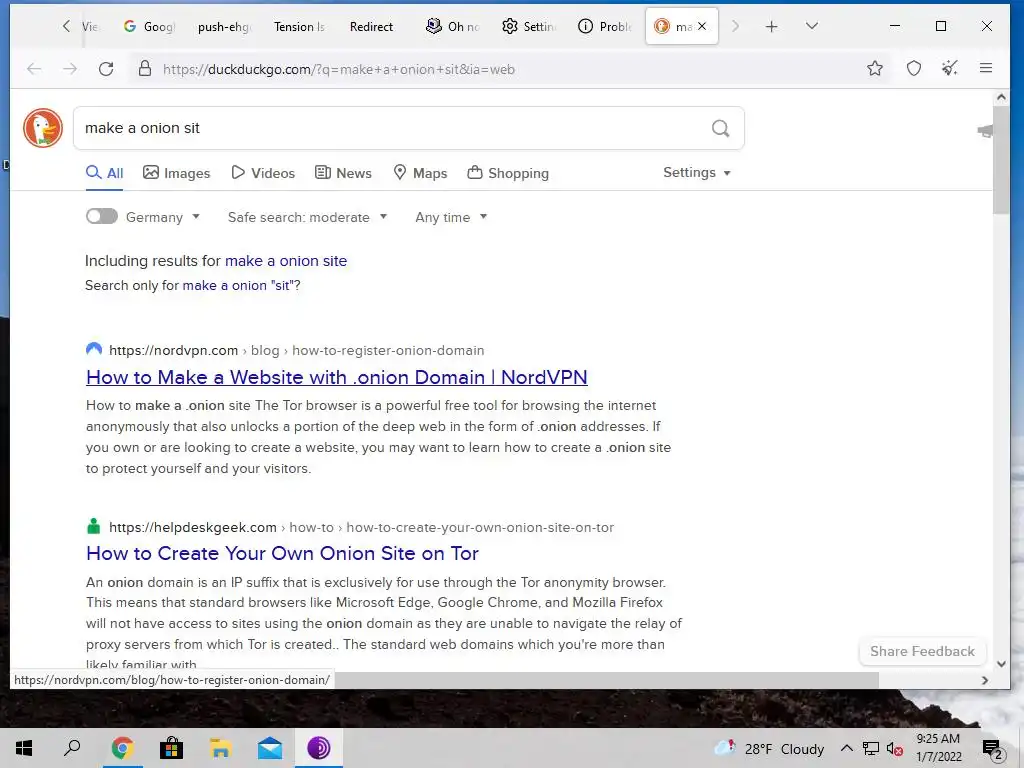This screenshot has height=768, width=1024.
Task: Switch to the Shopping search tab
Action: 508,173
